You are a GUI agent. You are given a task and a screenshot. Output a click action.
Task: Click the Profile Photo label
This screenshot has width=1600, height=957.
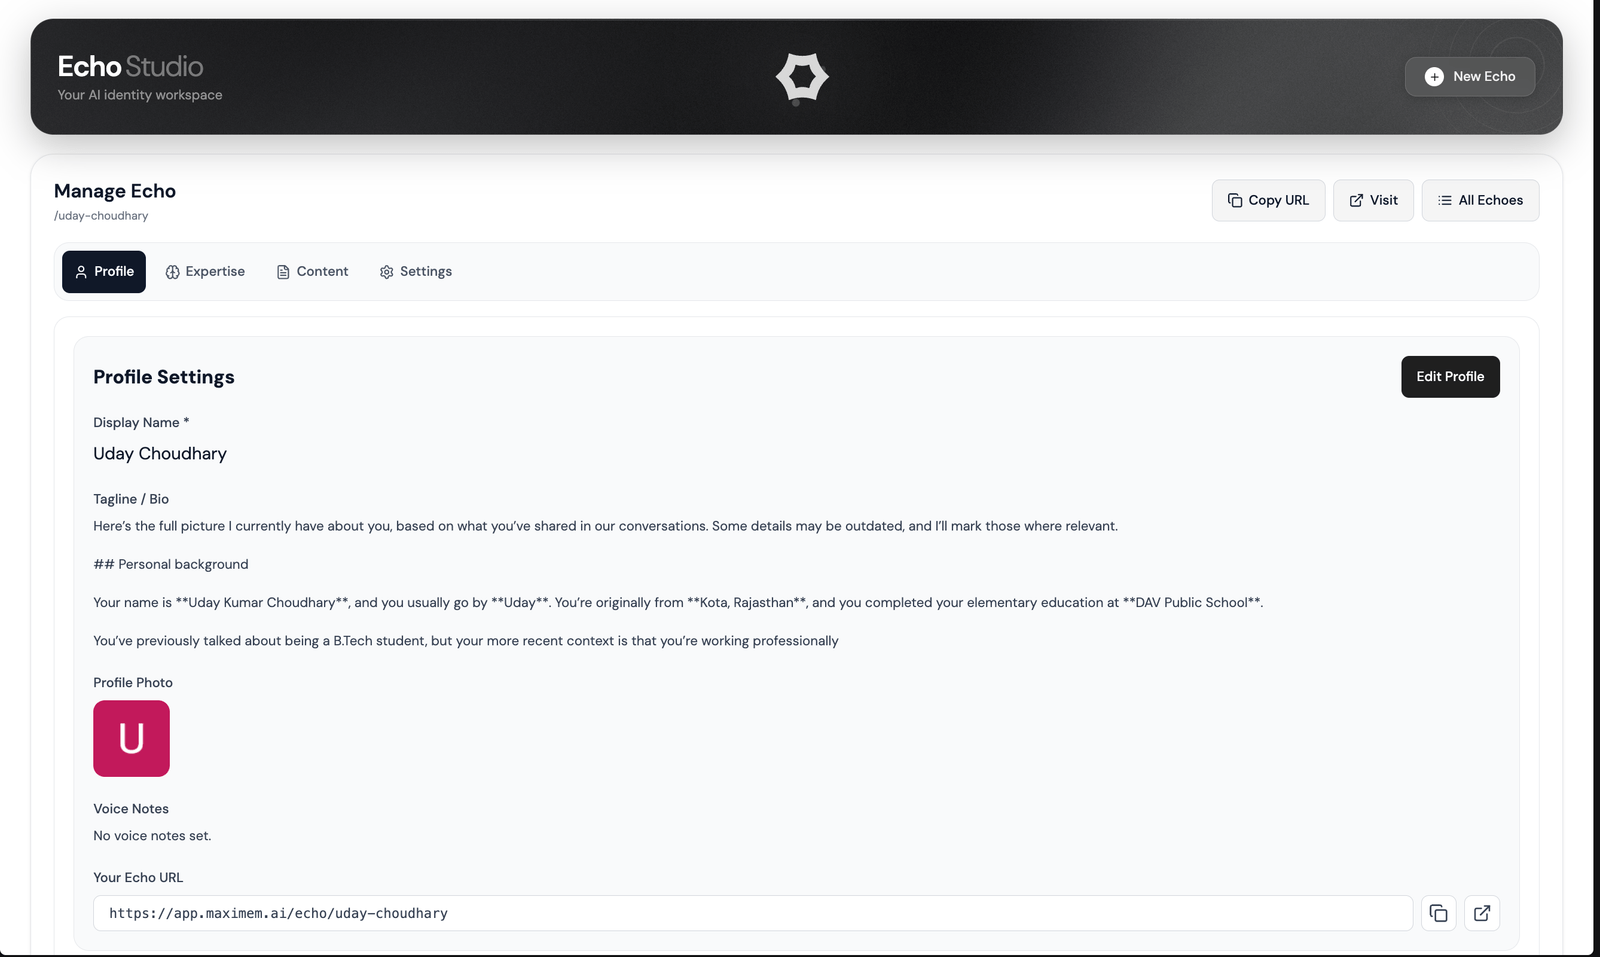[133, 683]
